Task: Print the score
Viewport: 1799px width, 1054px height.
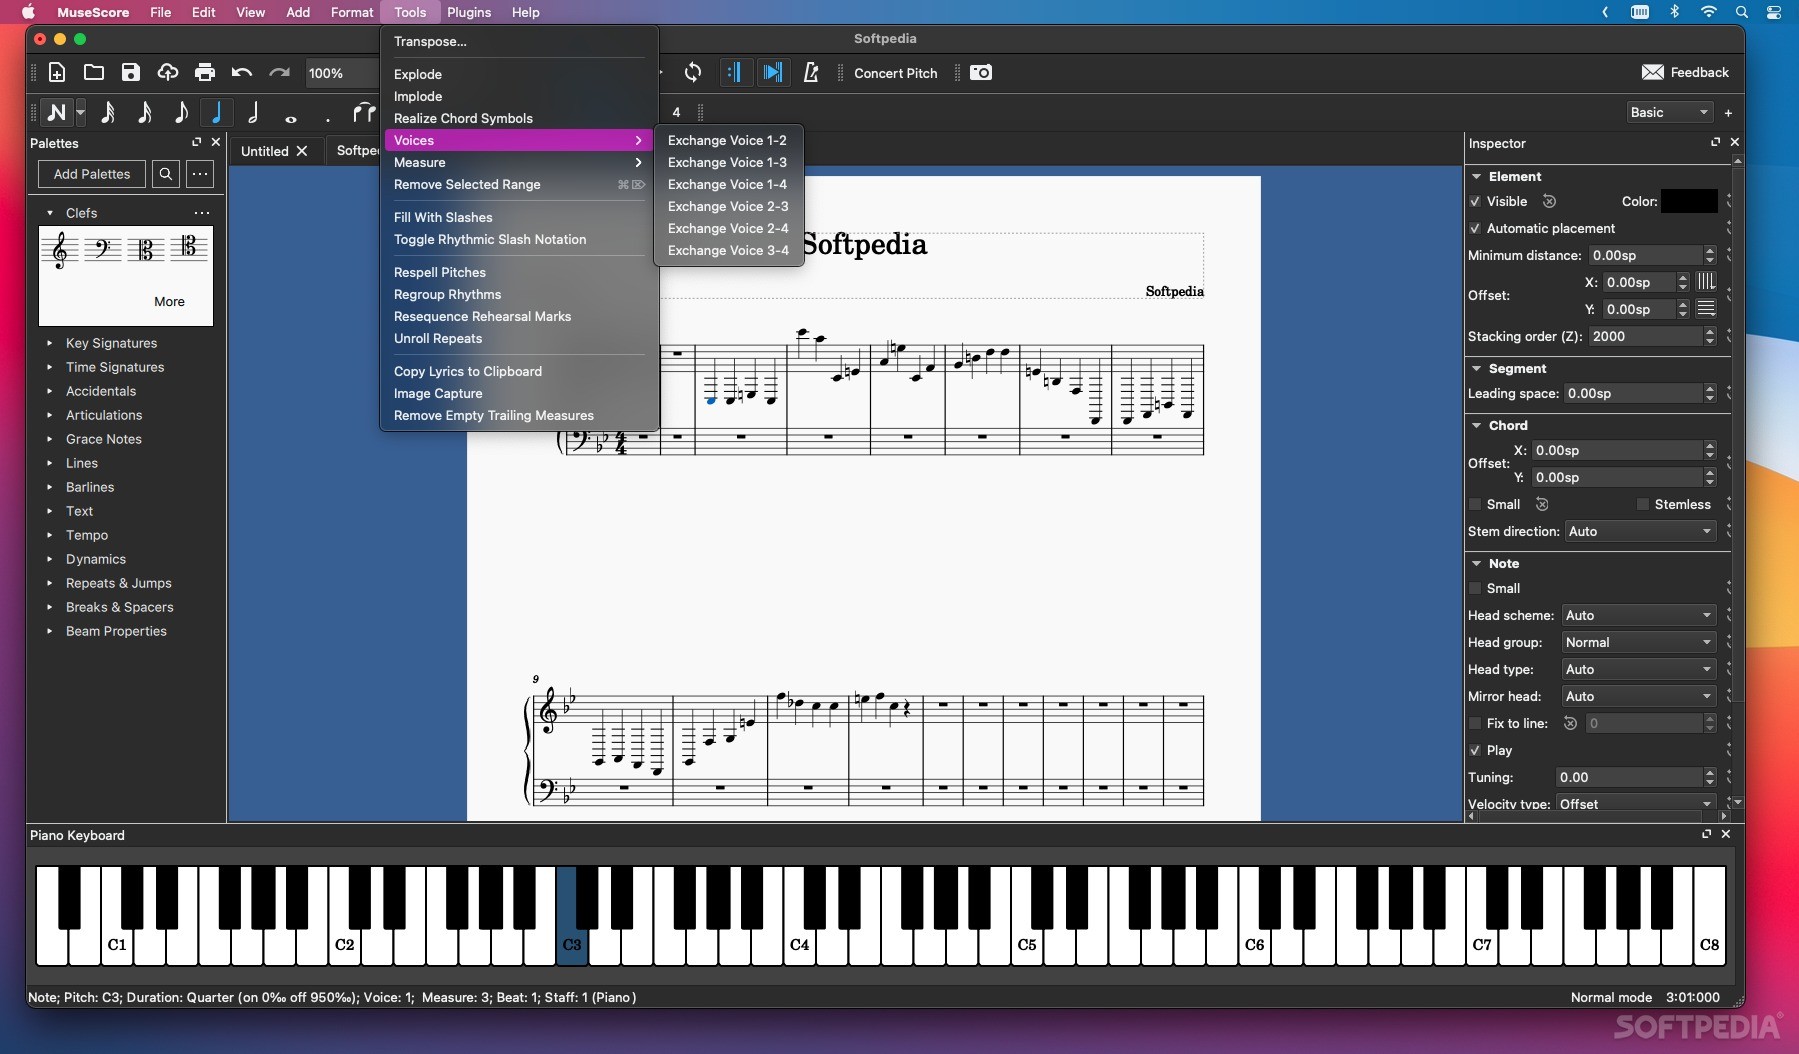Action: 205,72
